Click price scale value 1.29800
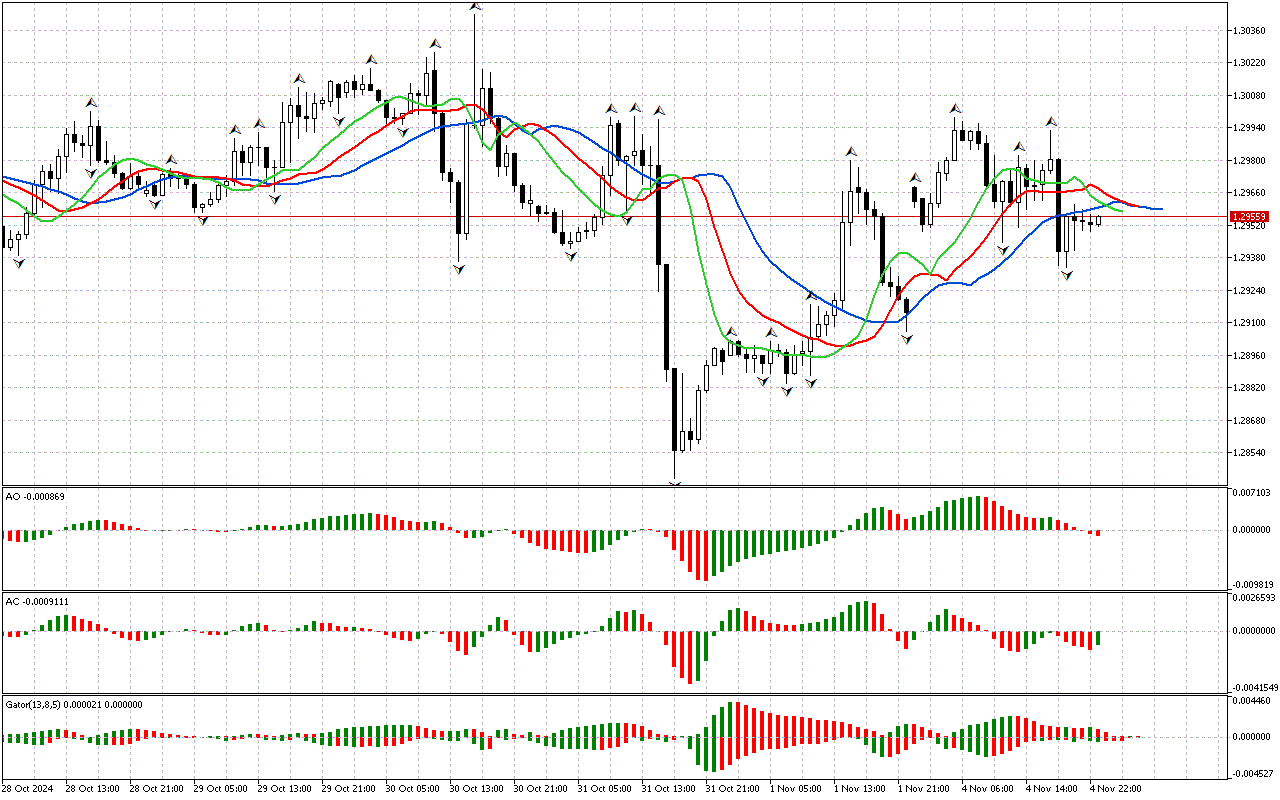The height and width of the screenshot is (800, 1280). [x=1251, y=161]
